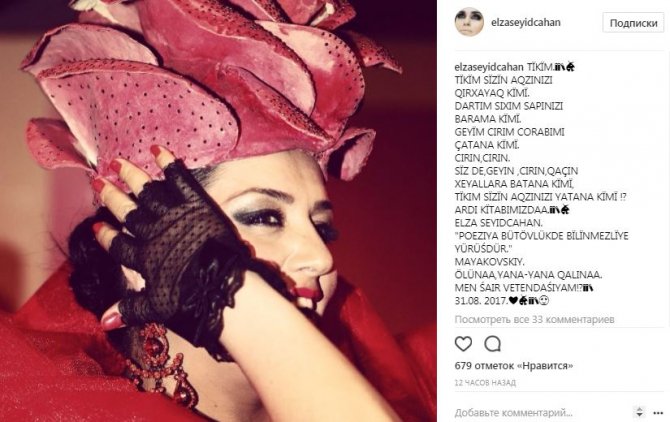670x422 pixels.
Task: Open the 12 часов назад timestamp
Action: click(485, 382)
